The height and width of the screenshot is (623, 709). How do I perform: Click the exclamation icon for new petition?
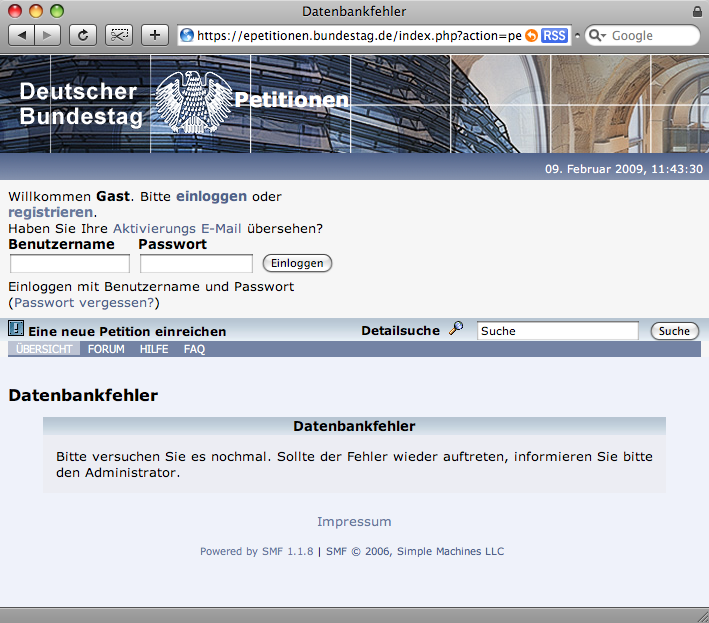pyautogui.click(x=16, y=328)
